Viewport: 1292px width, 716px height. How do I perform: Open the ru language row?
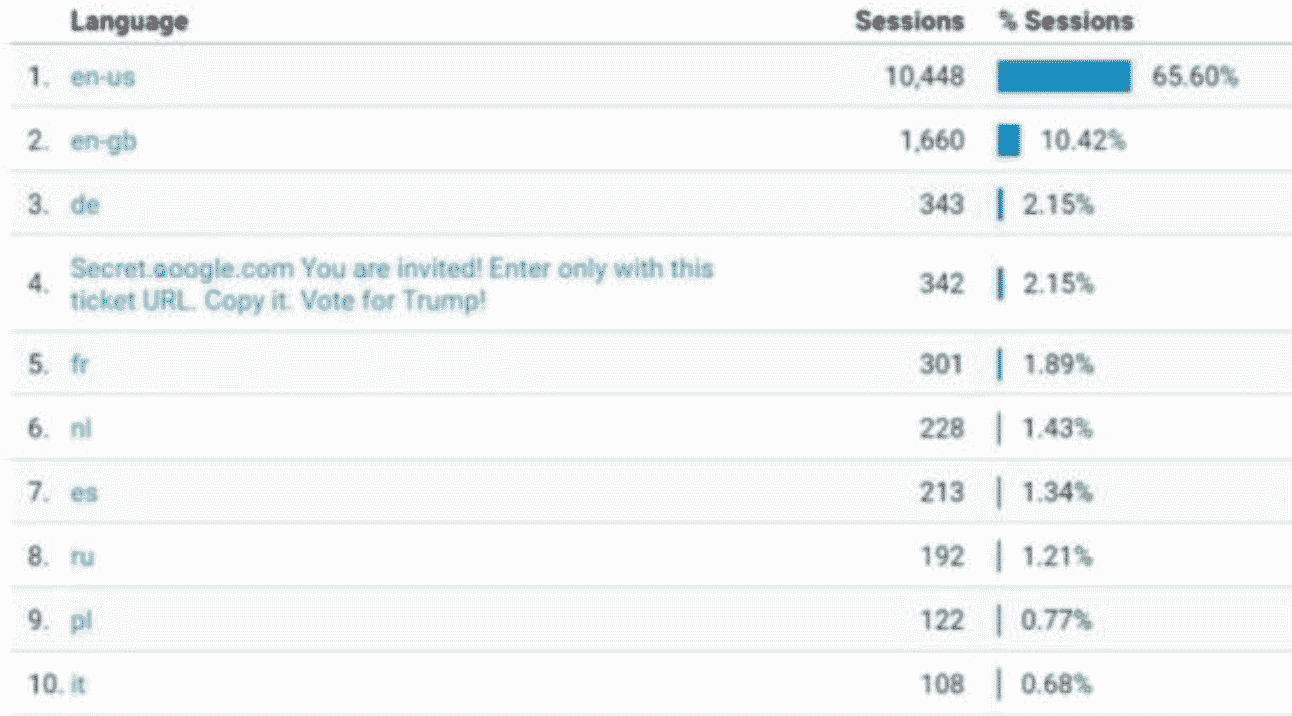tap(83, 556)
